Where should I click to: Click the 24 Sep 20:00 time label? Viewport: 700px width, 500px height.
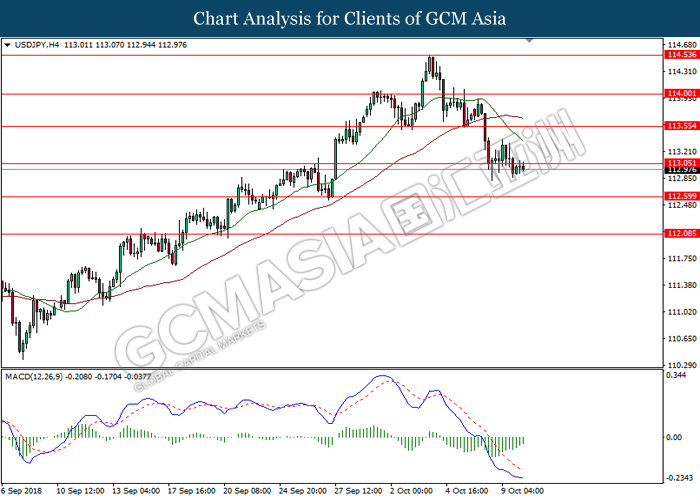click(x=303, y=491)
